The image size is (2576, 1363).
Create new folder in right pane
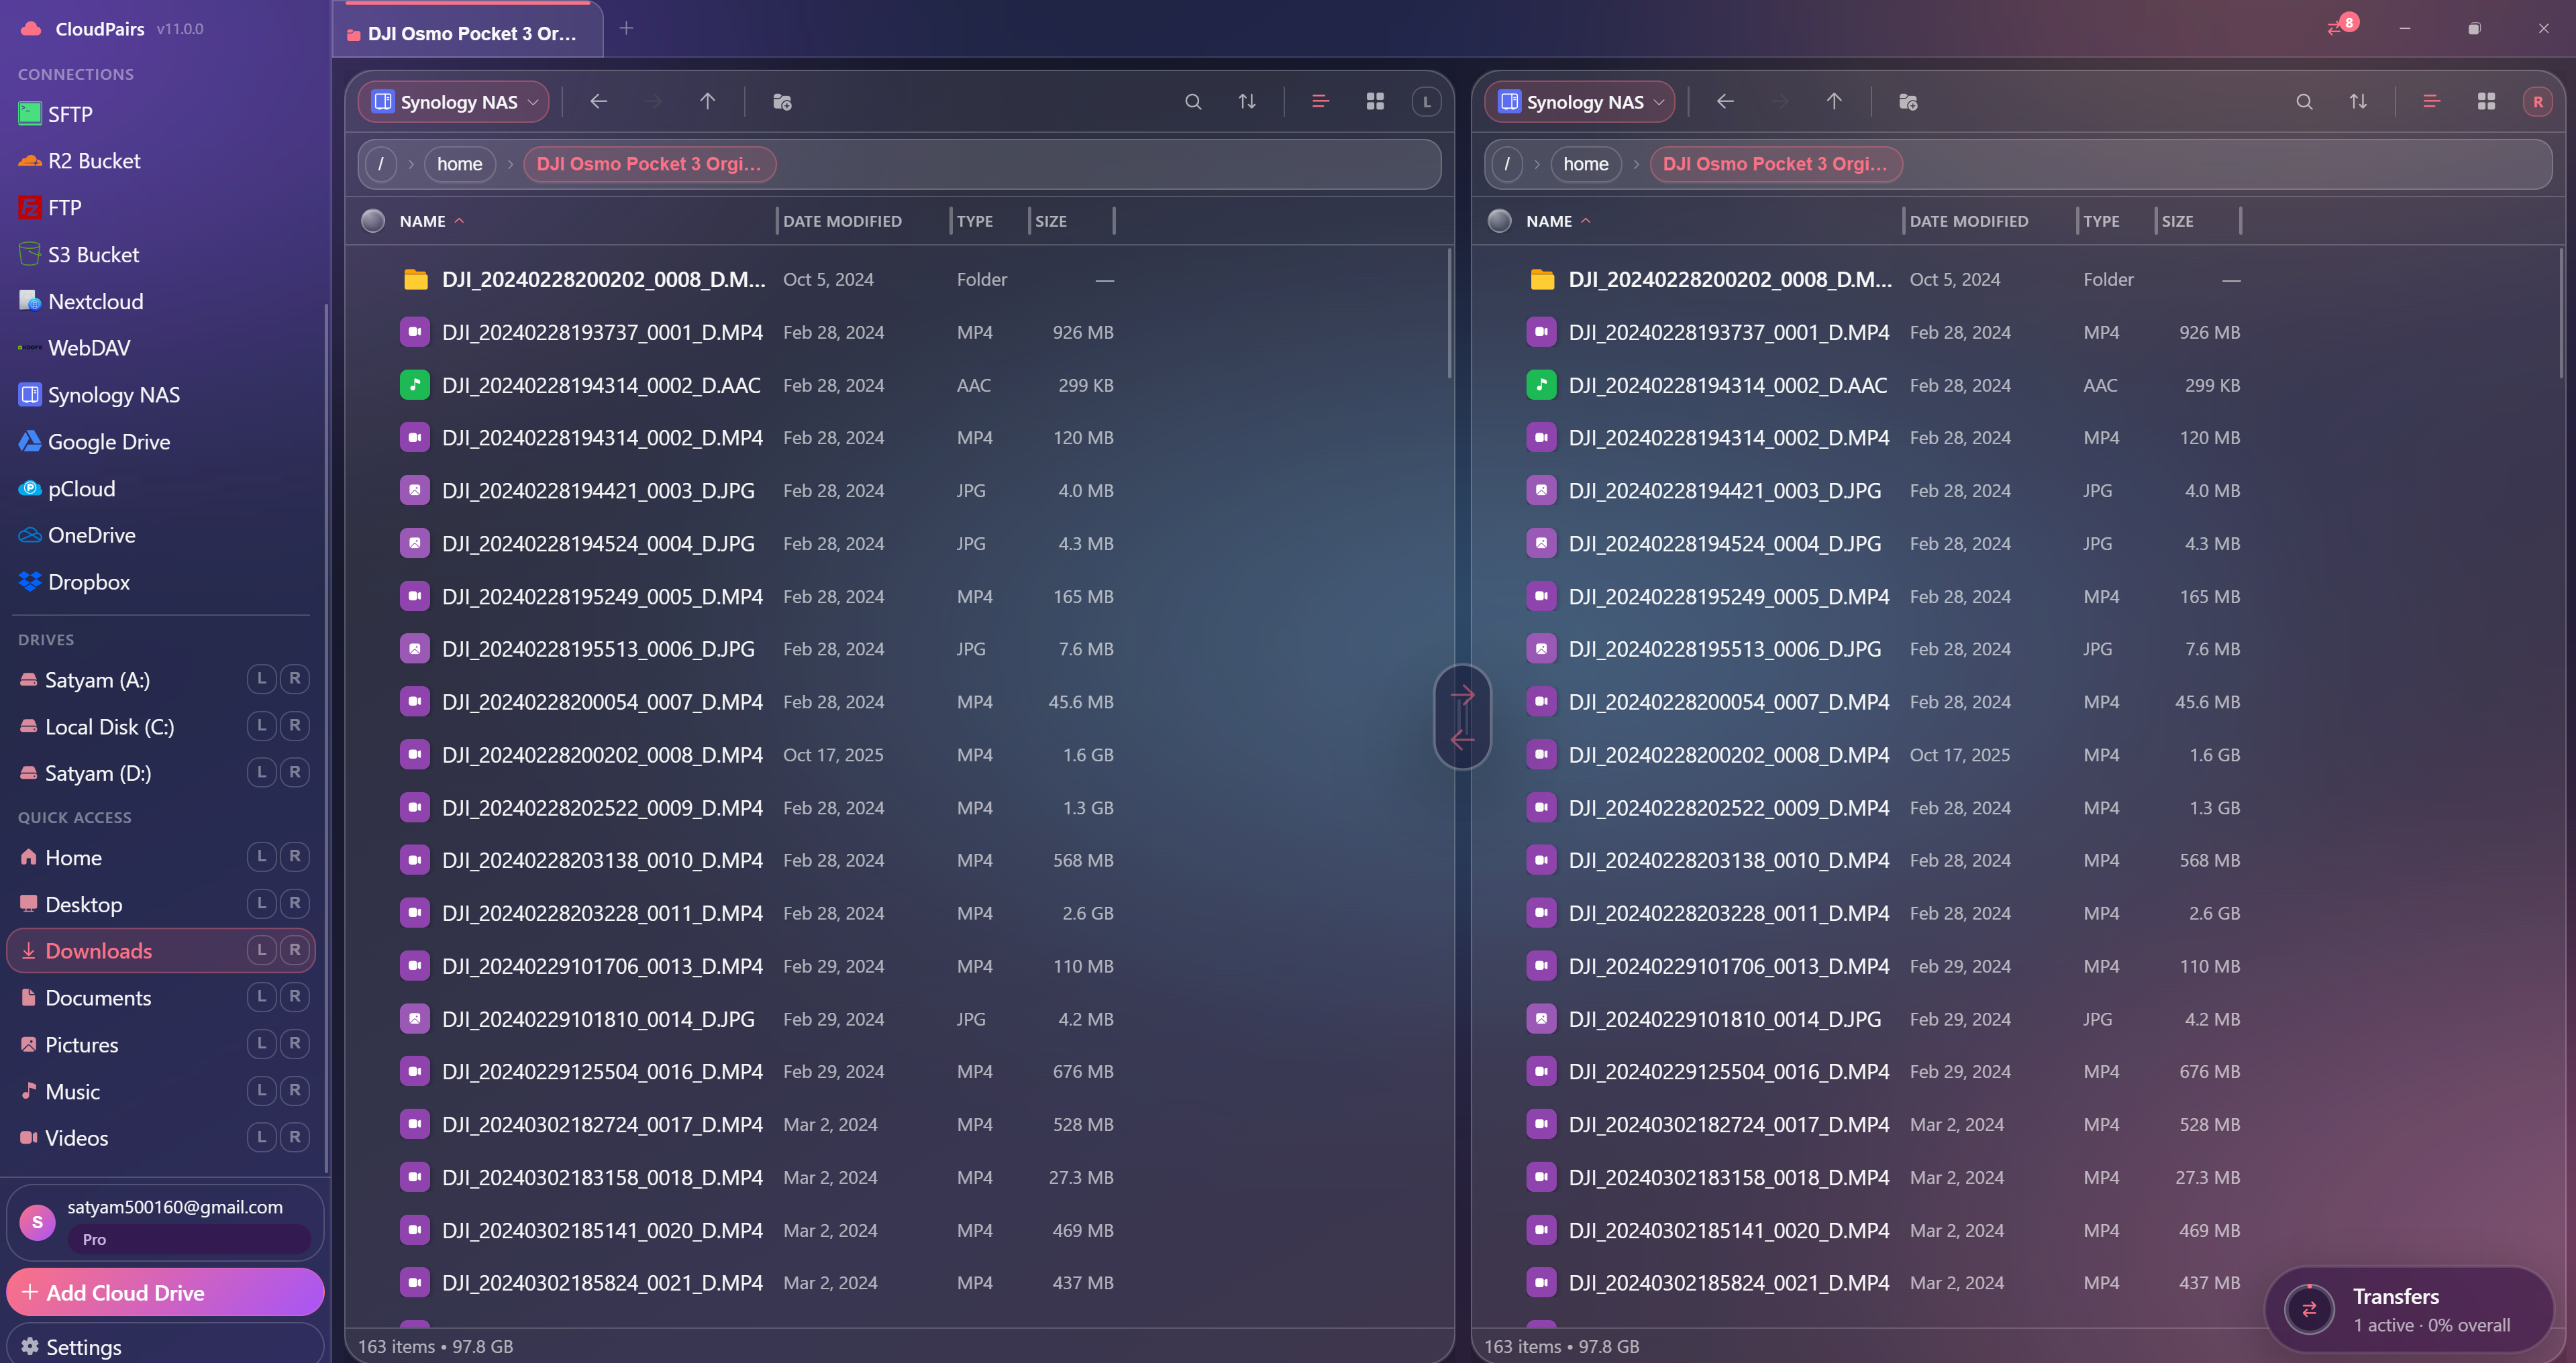click(1908, 102)
